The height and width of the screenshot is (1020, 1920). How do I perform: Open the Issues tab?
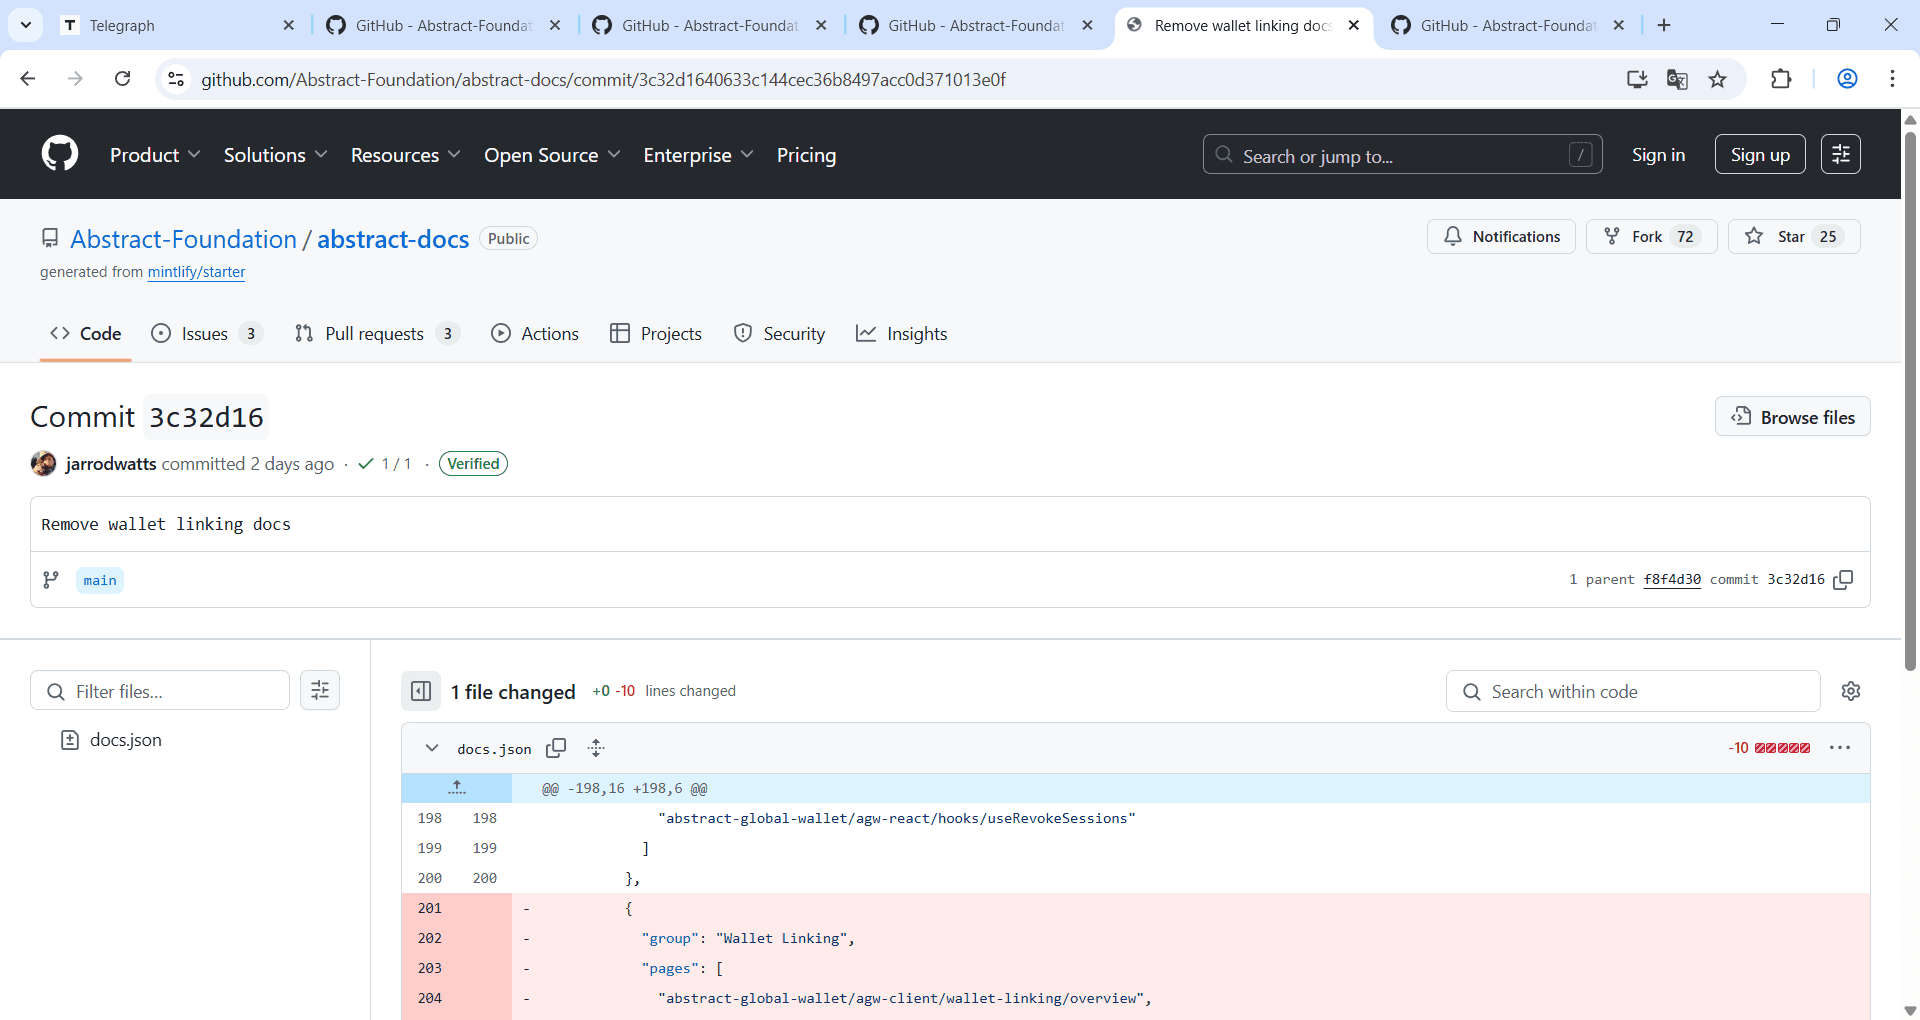pyautogui.click(x=206, y=334)
